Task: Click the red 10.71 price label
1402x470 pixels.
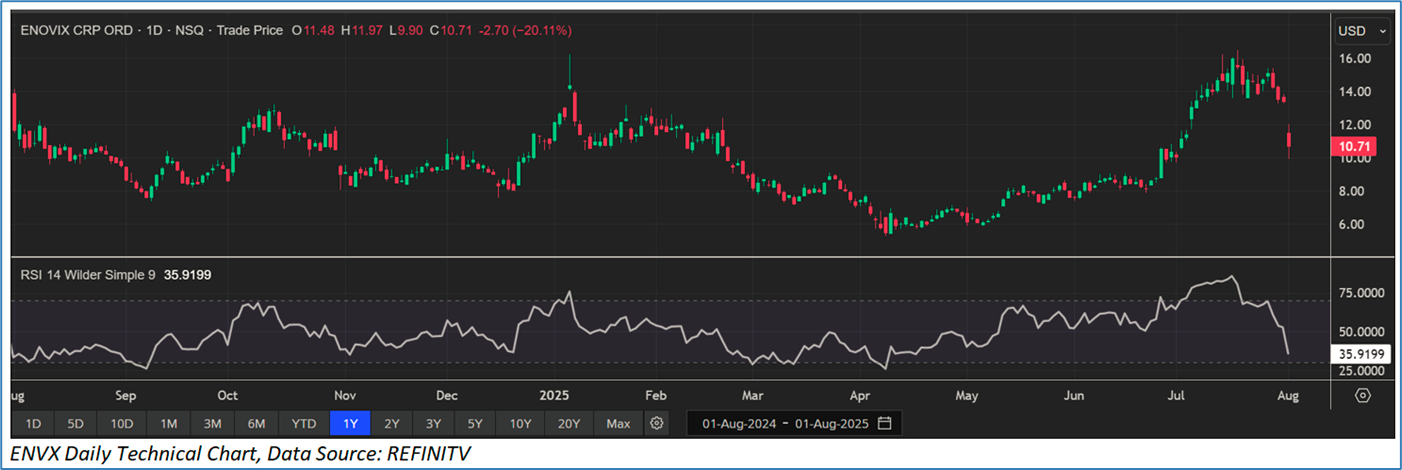Action: coord(1356,147)
